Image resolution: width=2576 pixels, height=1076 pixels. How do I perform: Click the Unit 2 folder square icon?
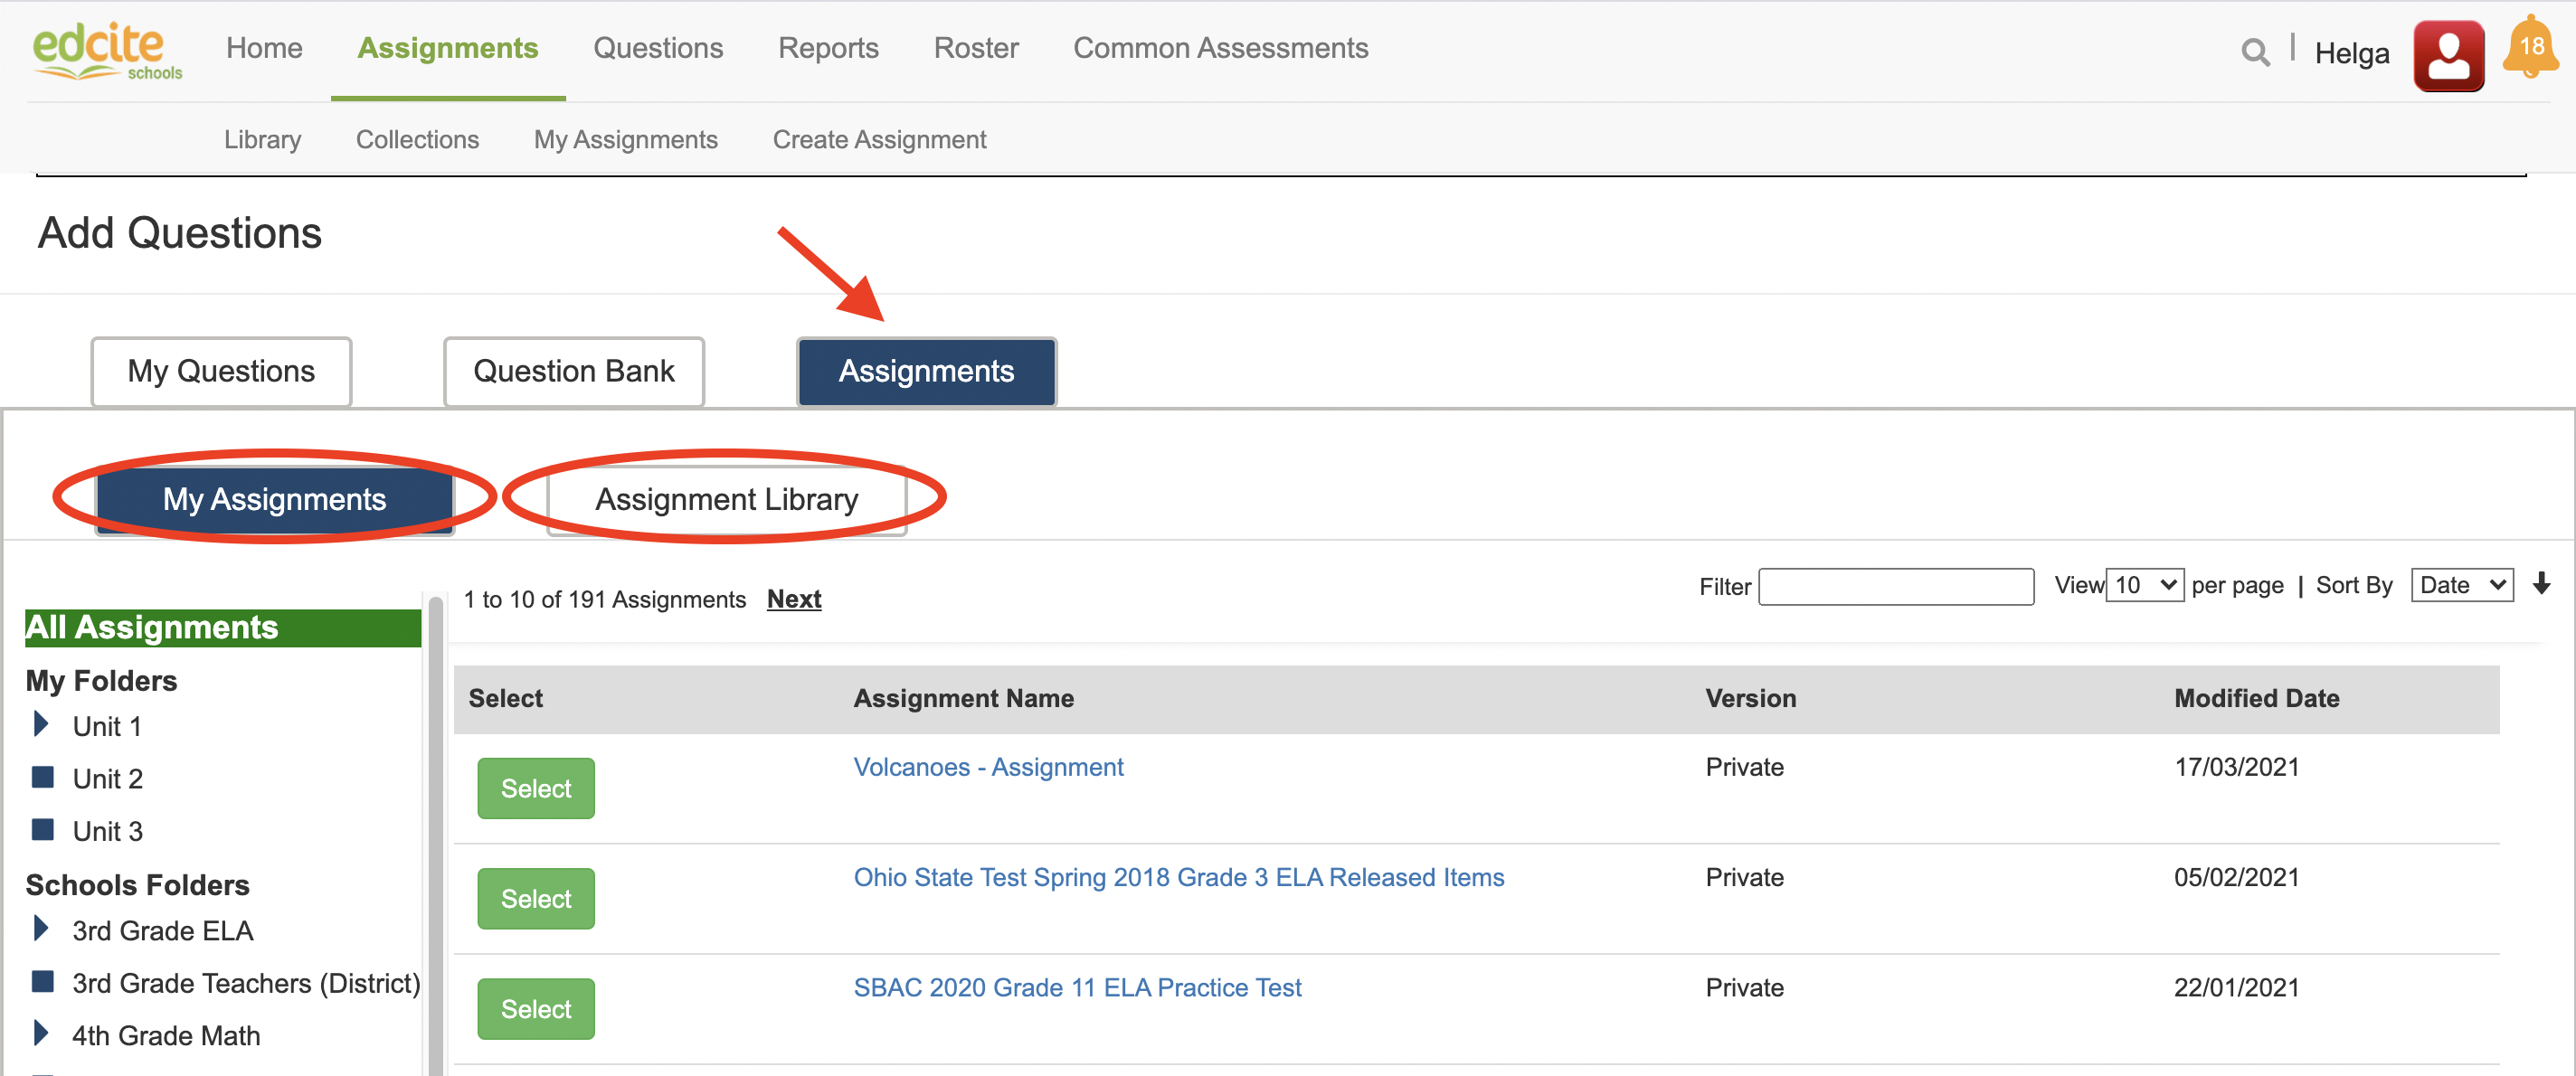point(42,777)
